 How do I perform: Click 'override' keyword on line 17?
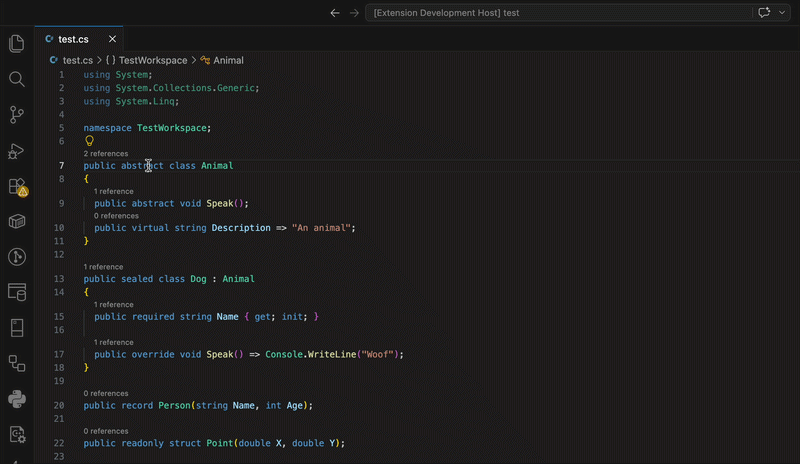pyautogui.click(x=153, y=354)
